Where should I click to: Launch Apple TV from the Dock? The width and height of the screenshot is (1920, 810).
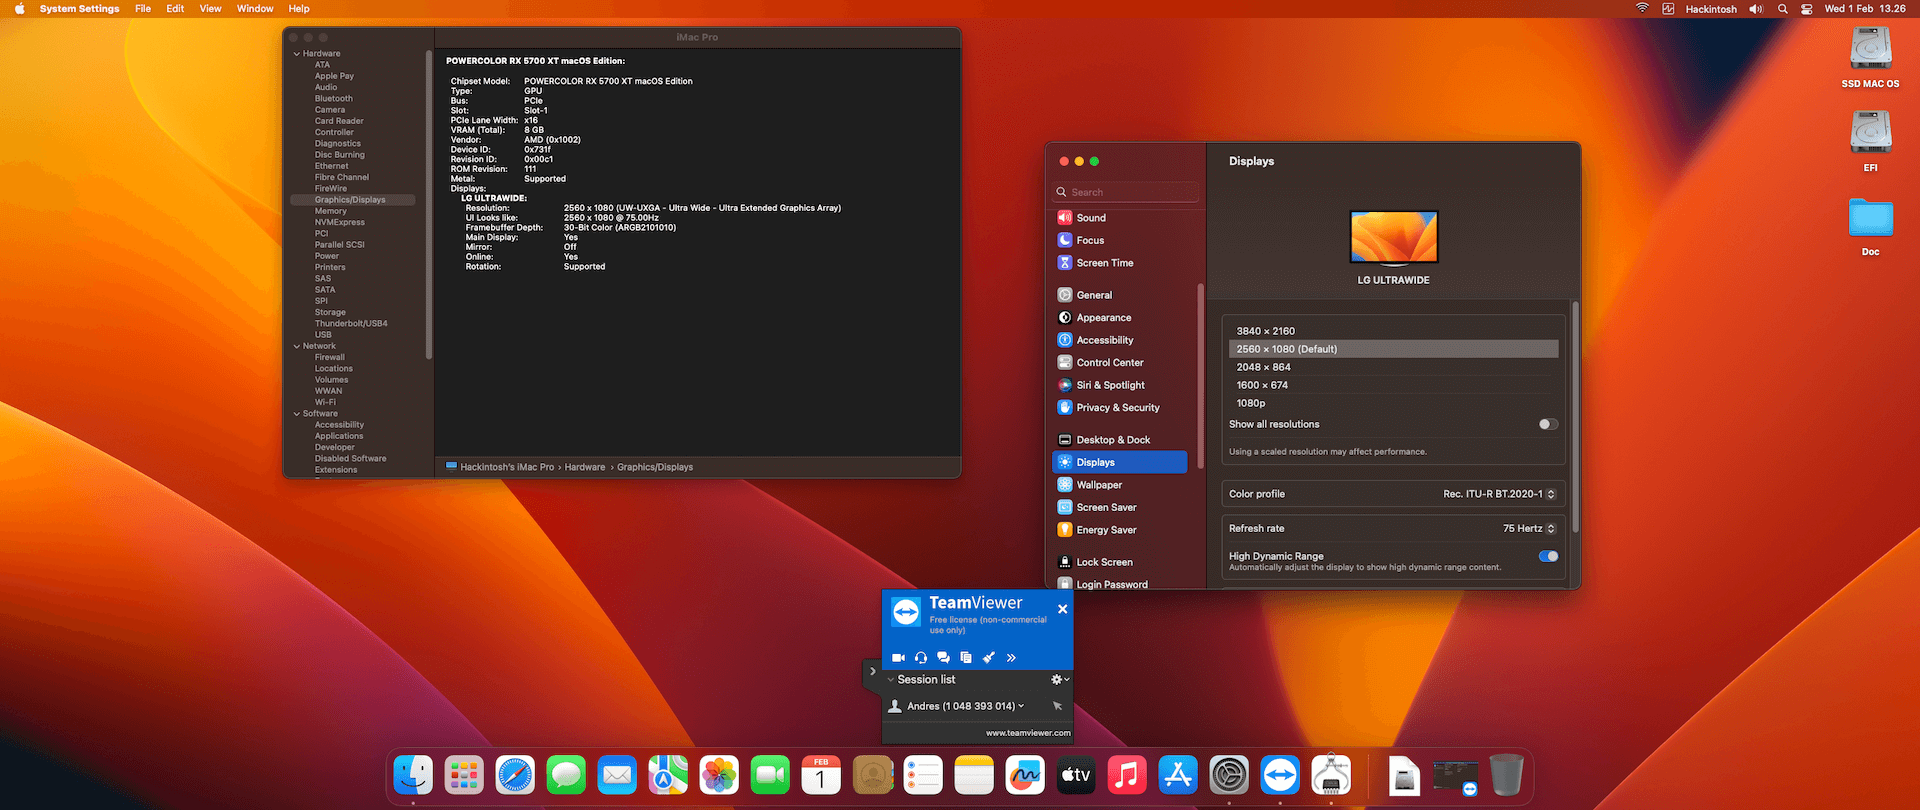[1076, 775]
